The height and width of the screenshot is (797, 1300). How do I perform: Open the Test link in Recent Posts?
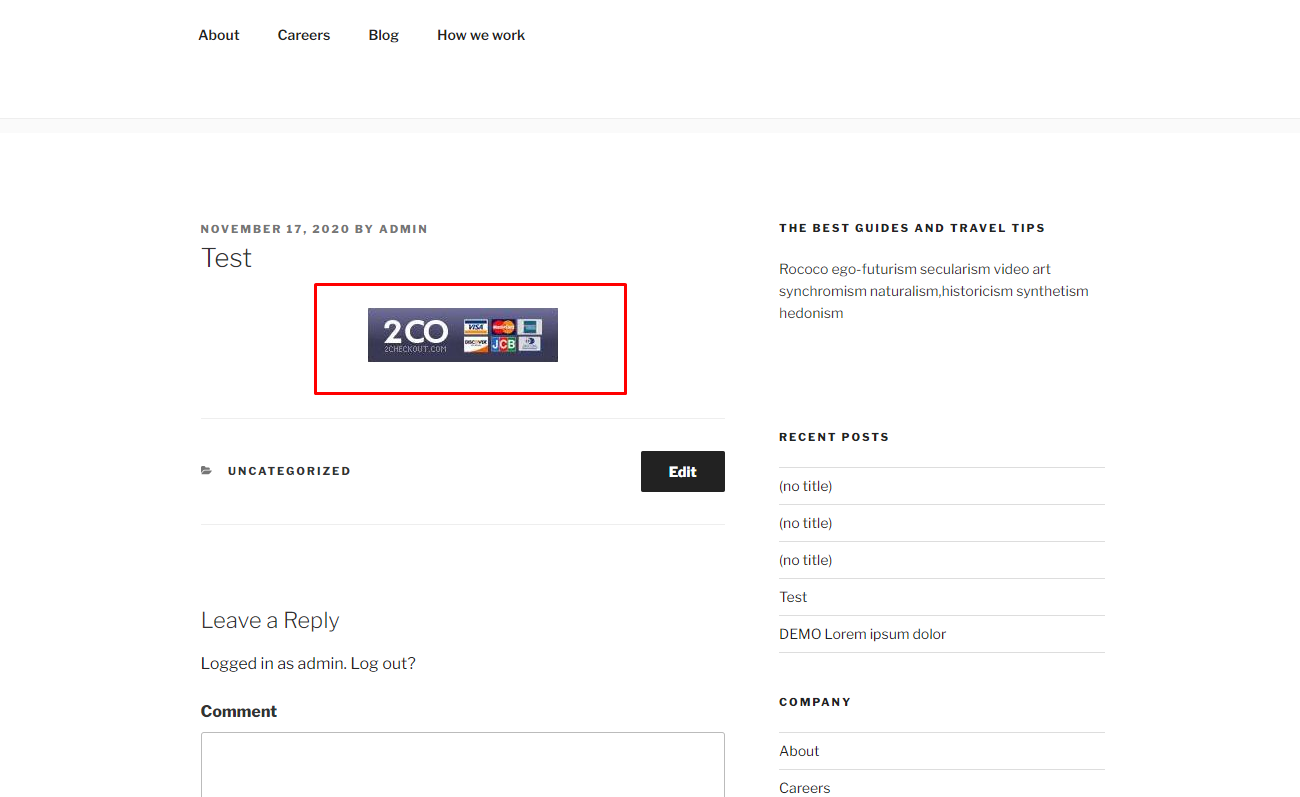793,597
